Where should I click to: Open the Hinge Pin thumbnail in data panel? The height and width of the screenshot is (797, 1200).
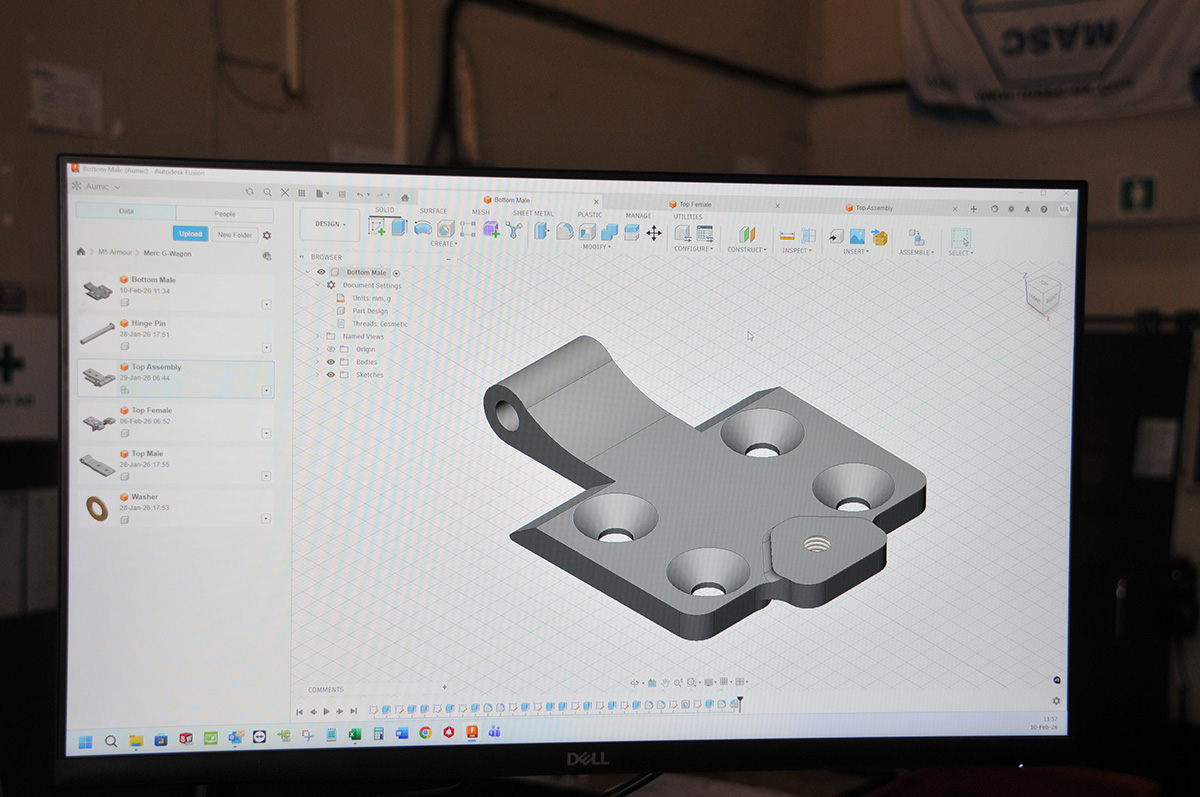(x=97, y=331)
